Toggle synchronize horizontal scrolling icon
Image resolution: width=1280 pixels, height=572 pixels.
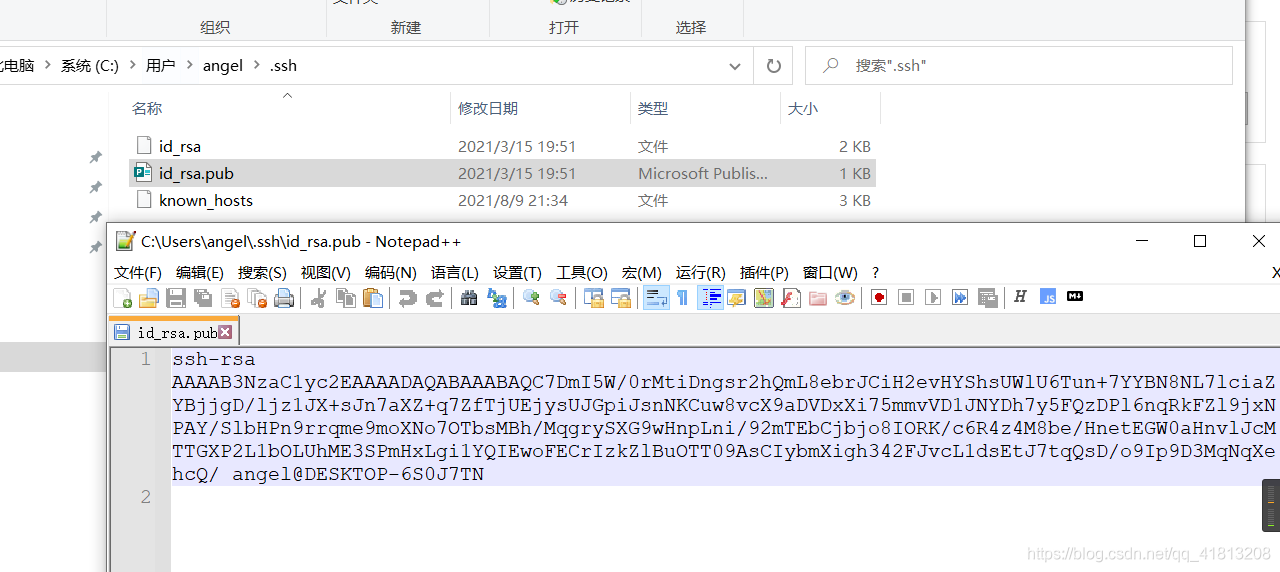tap(621, 298)
